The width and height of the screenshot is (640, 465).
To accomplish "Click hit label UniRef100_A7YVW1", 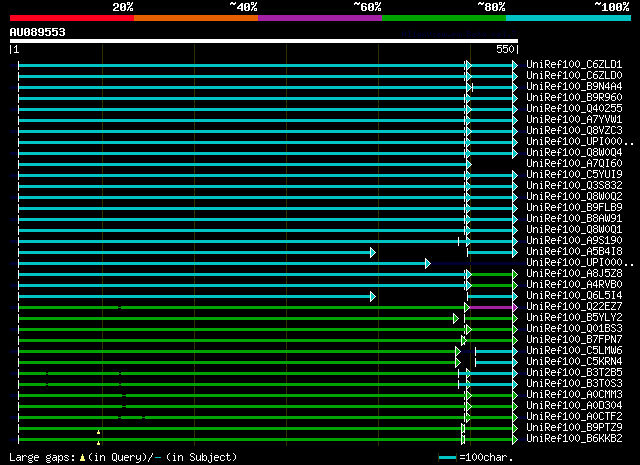I will pyautogui.click(x=574, y=120).
